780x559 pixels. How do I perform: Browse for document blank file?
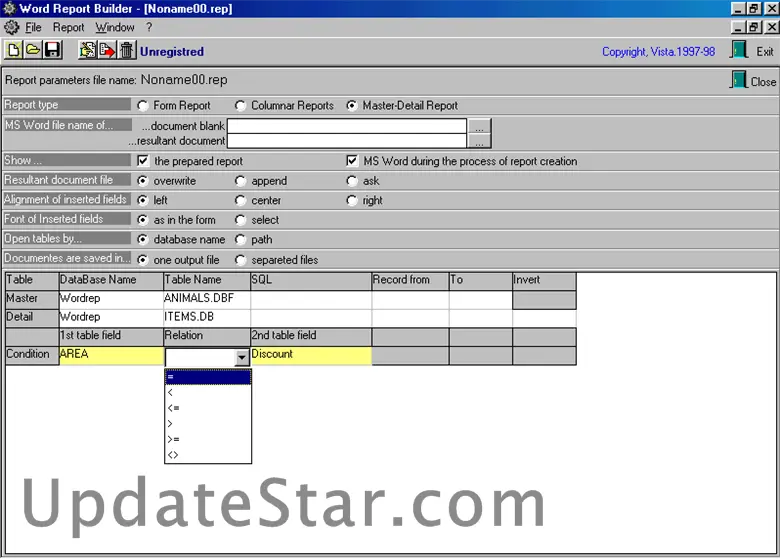coord(479,126)
